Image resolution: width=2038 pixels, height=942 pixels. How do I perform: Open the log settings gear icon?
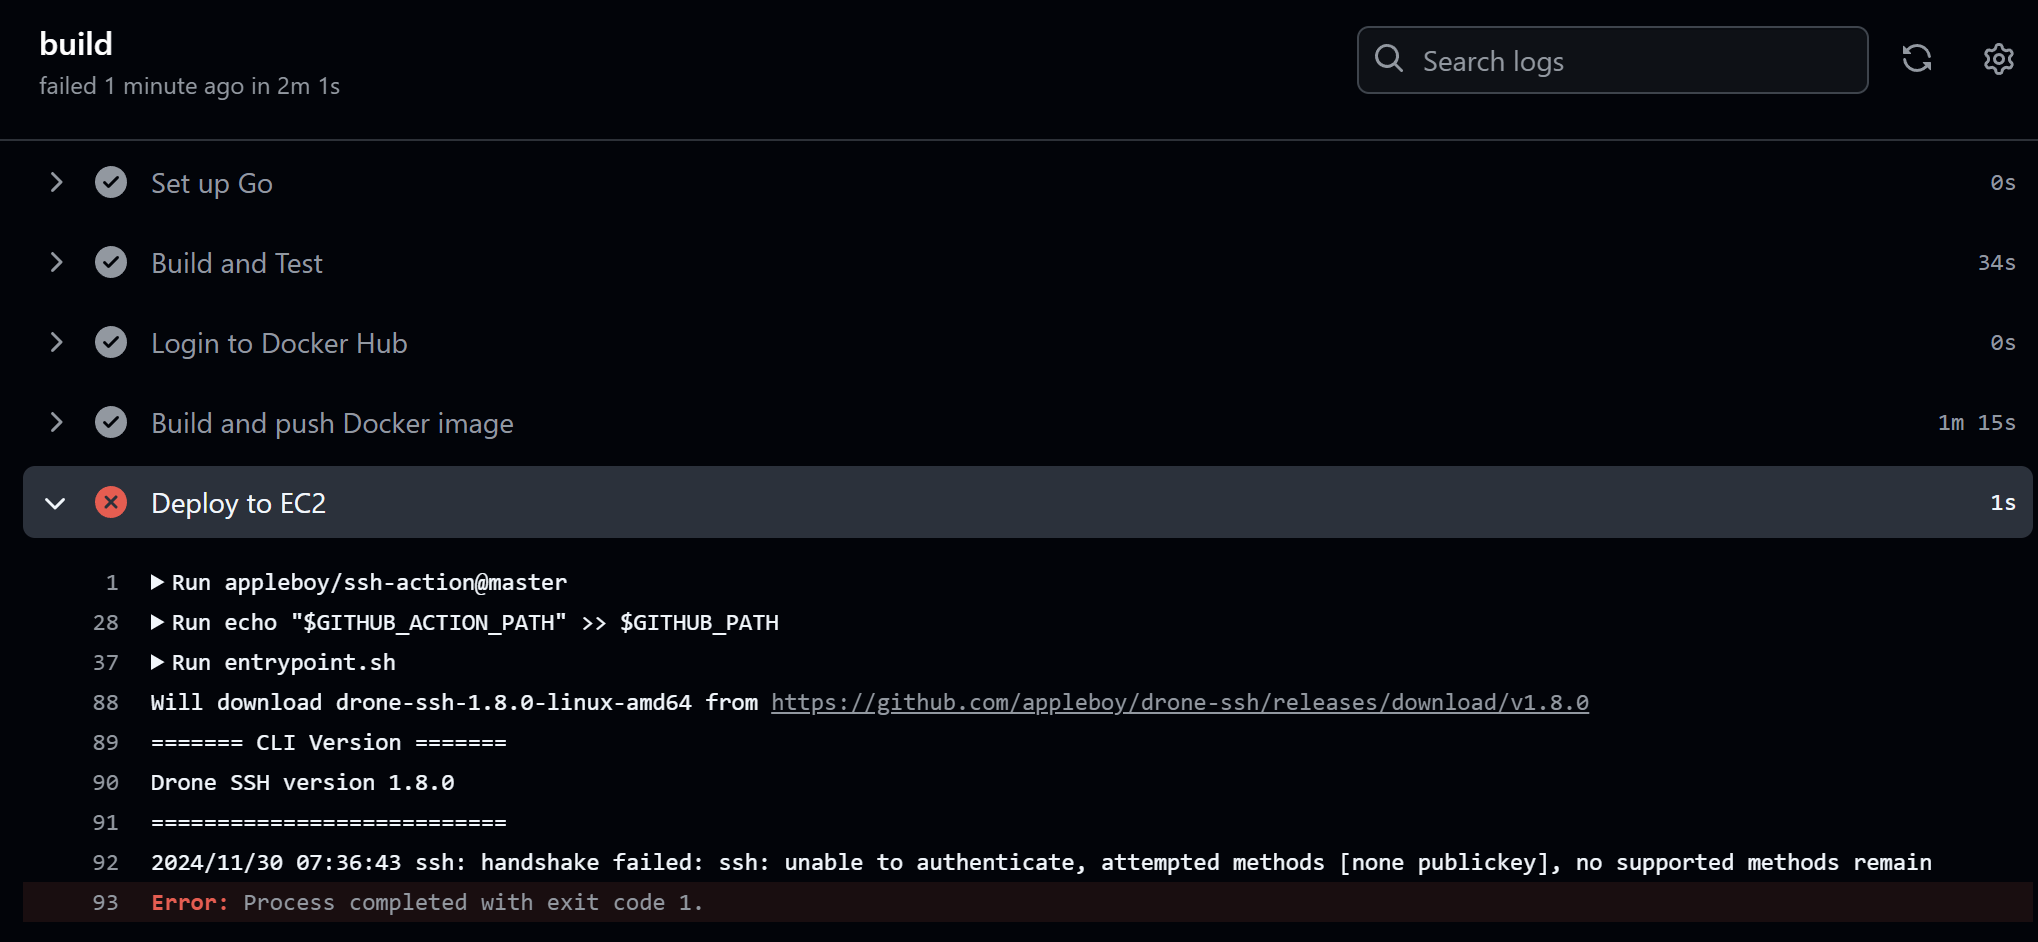pos(1997,59)
